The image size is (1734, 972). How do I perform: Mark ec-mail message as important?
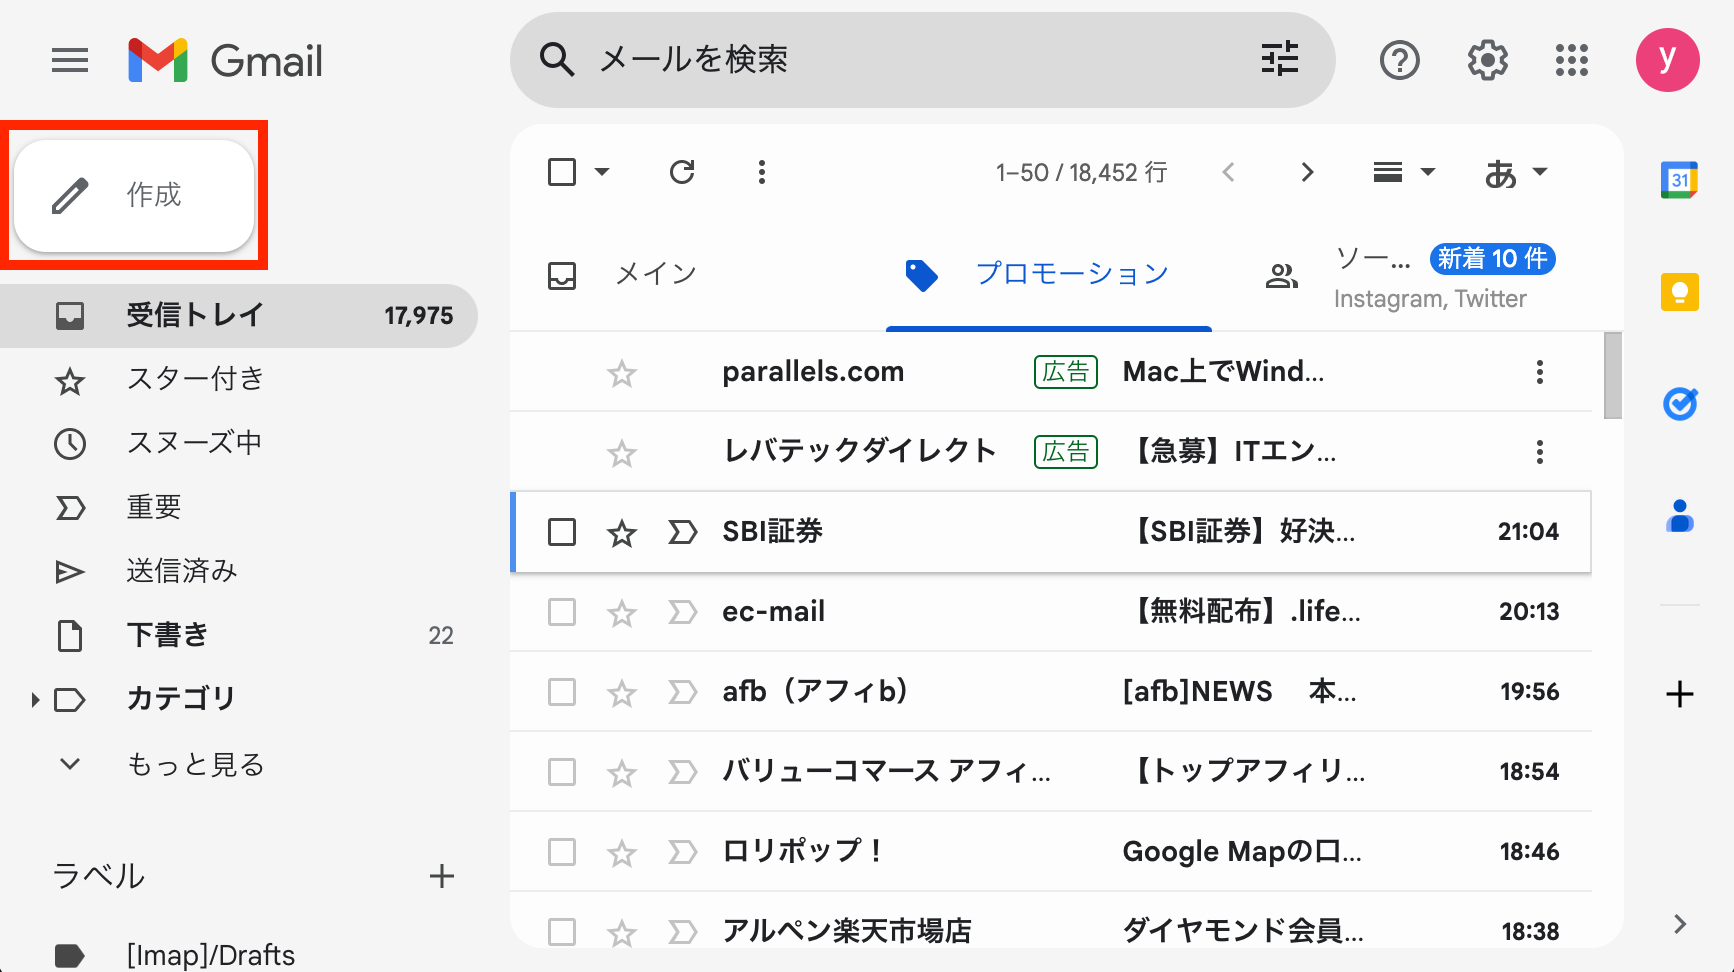click(x=682, y=612)
